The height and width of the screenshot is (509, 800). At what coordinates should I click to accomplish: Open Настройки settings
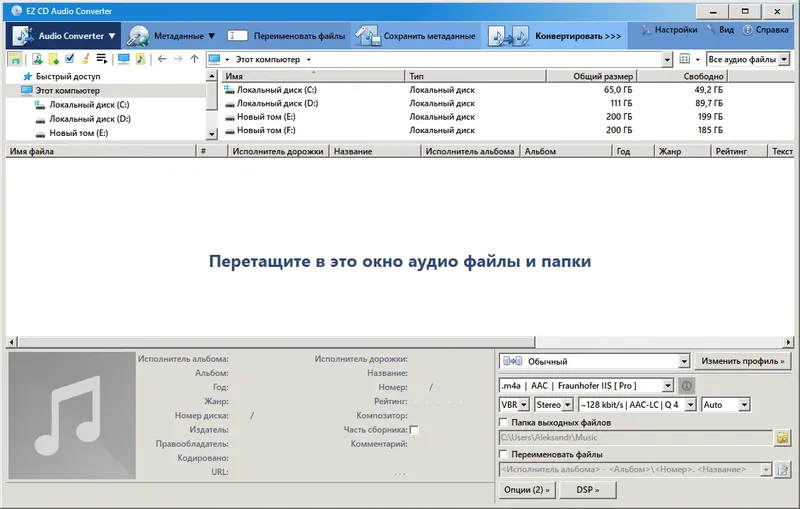[x=669, y=30]
